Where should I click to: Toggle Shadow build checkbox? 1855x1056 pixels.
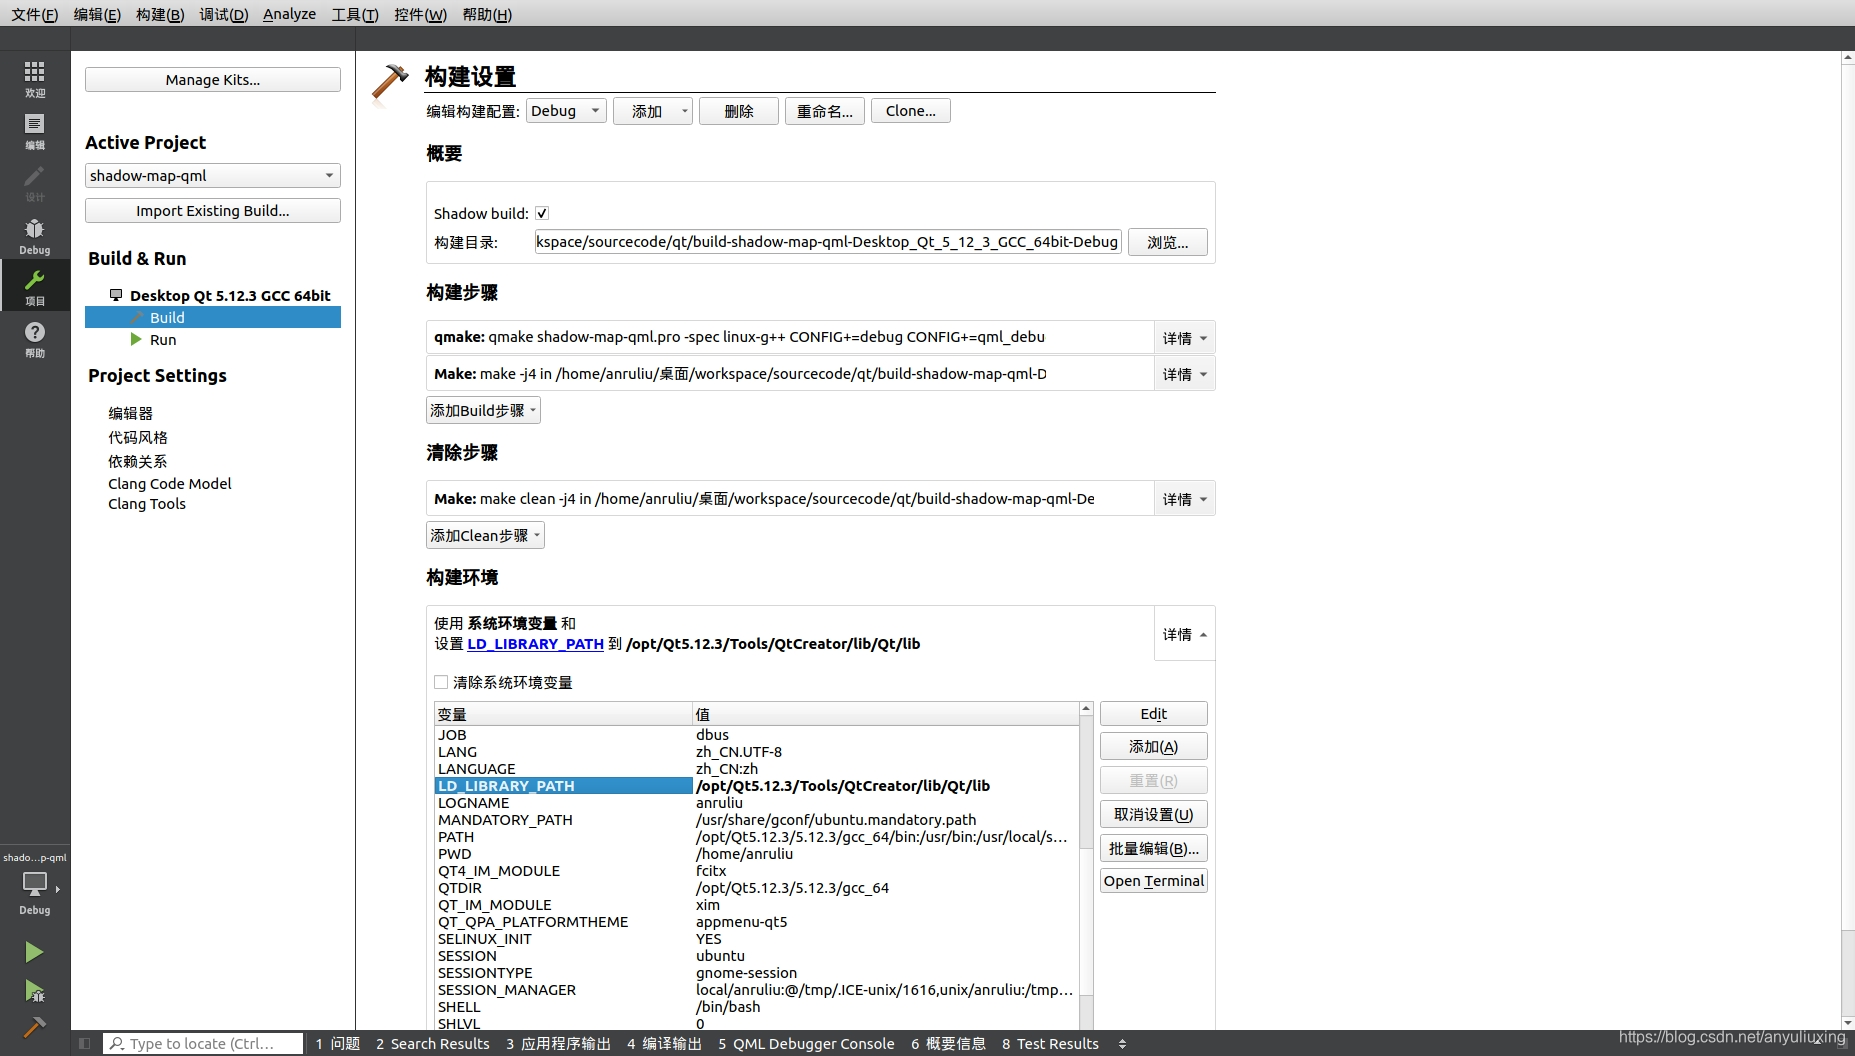[542, 213]
